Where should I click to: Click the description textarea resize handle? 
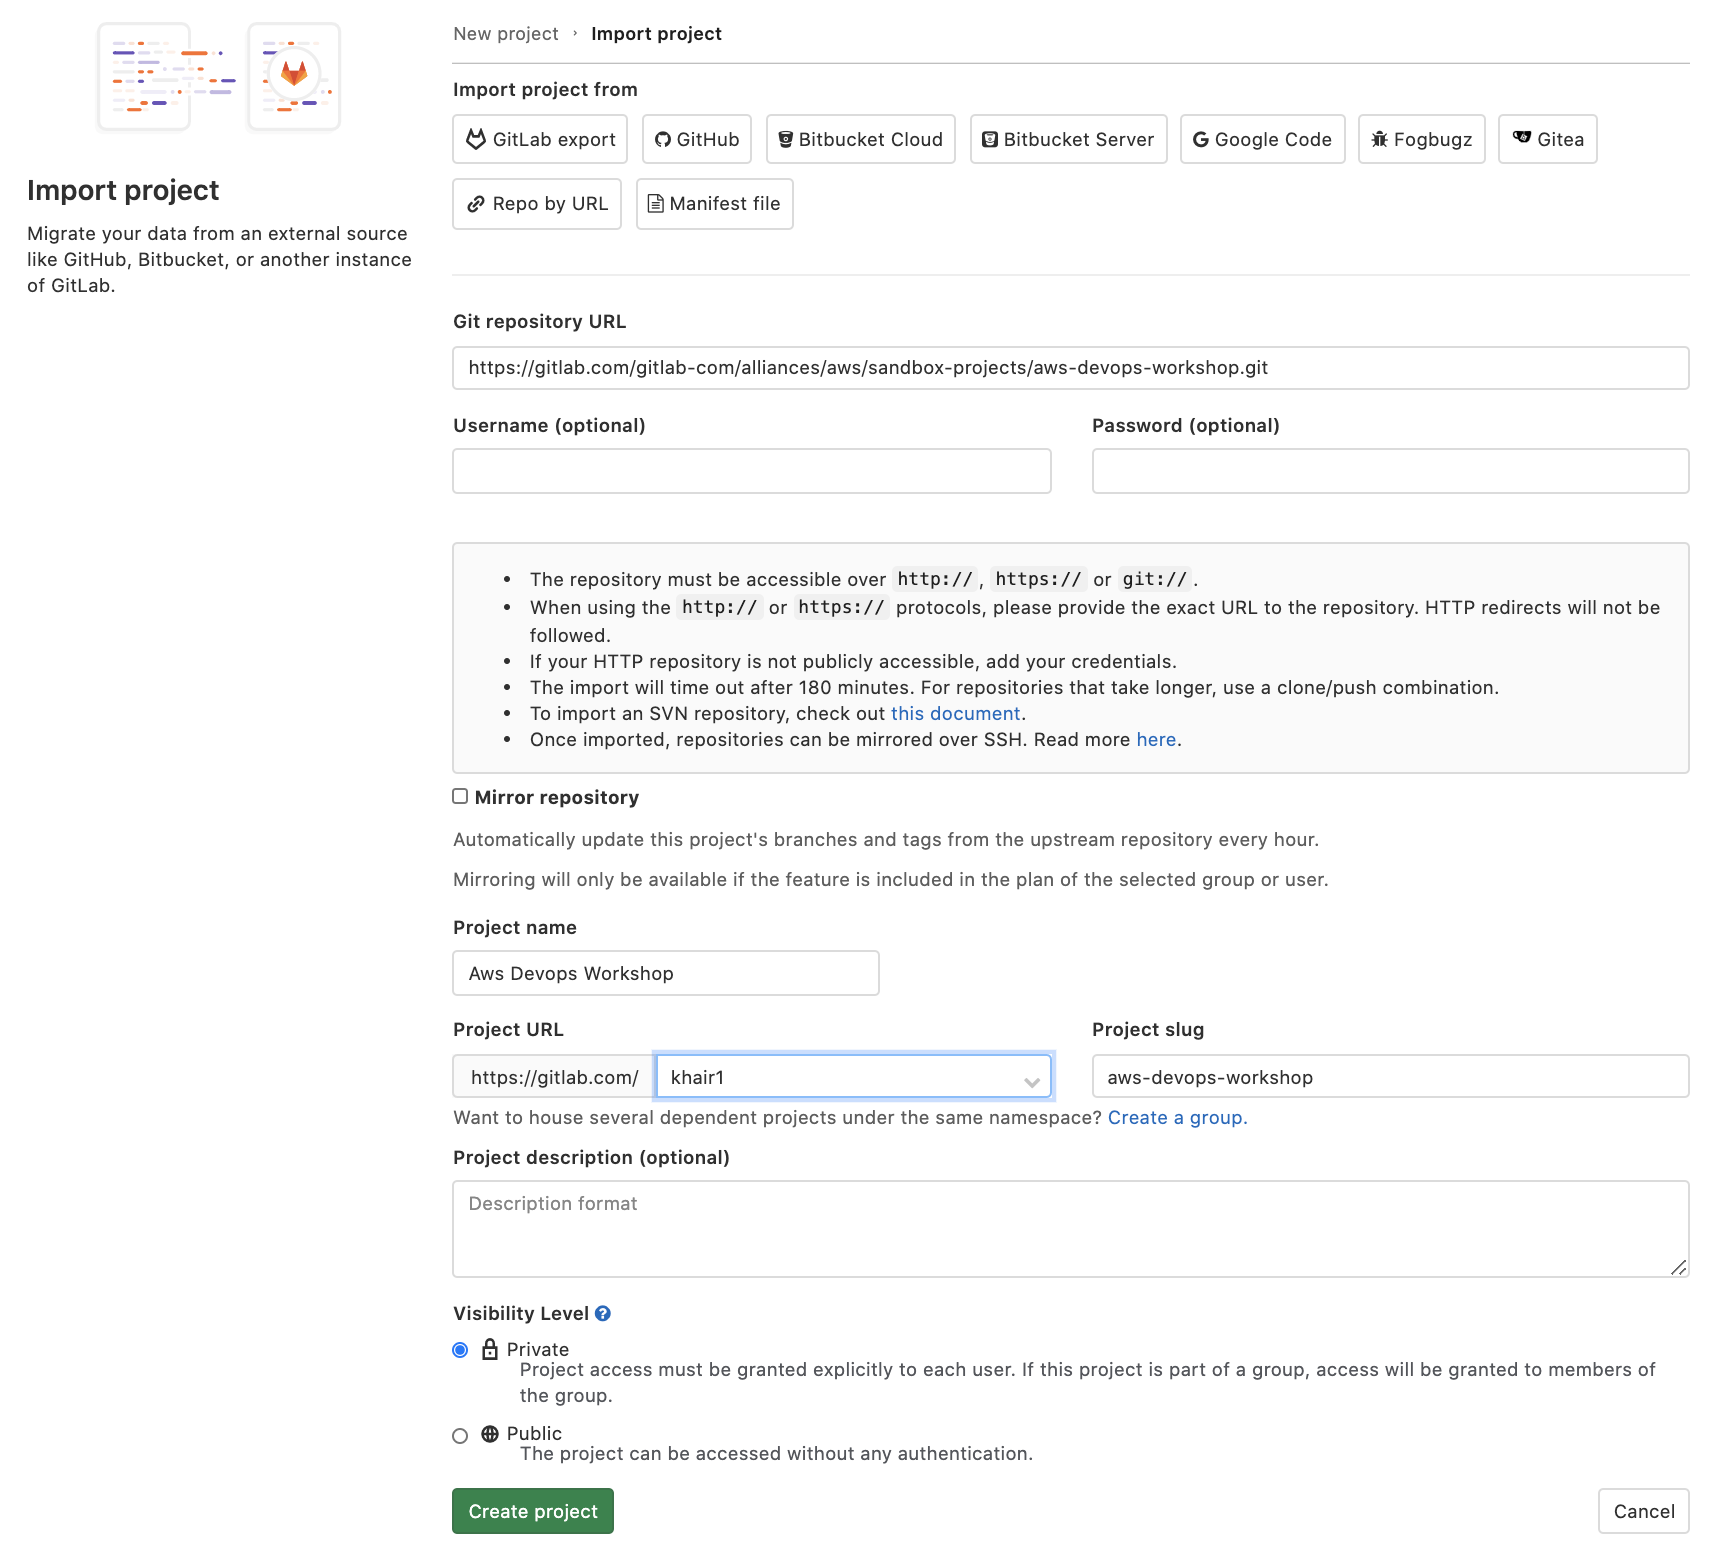click(1679, 1267)
